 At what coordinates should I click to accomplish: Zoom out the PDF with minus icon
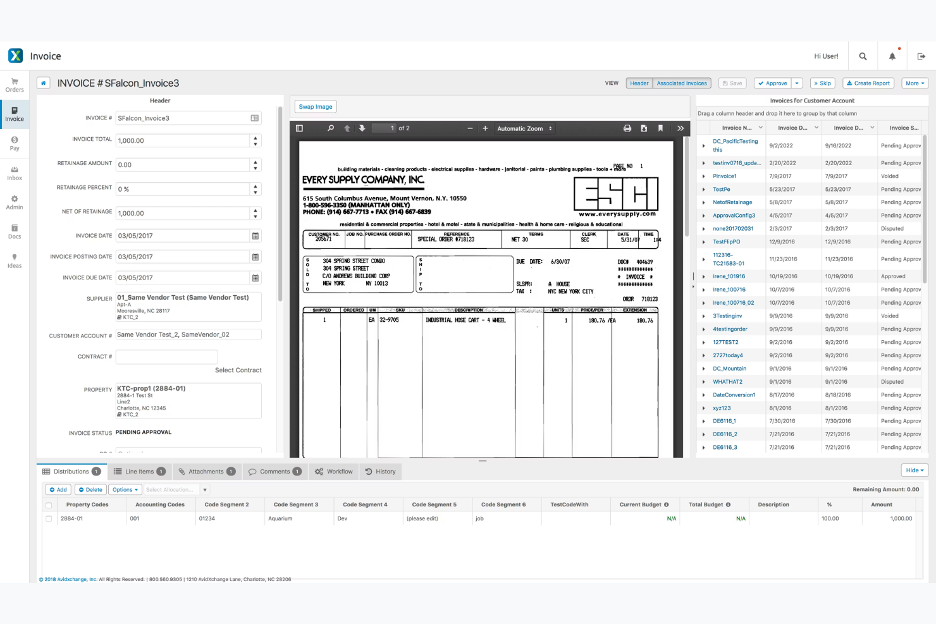(x=470, y=128)
